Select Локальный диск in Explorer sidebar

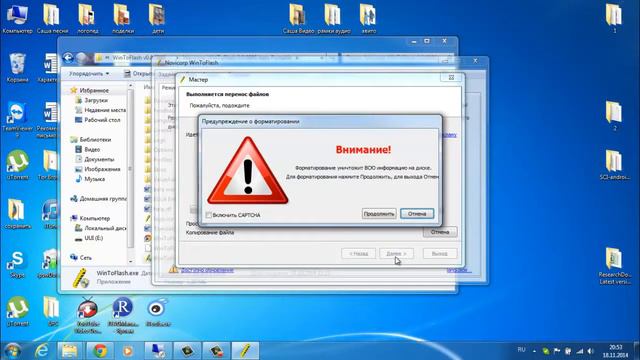pyautogui.click(x=101, y=228)
